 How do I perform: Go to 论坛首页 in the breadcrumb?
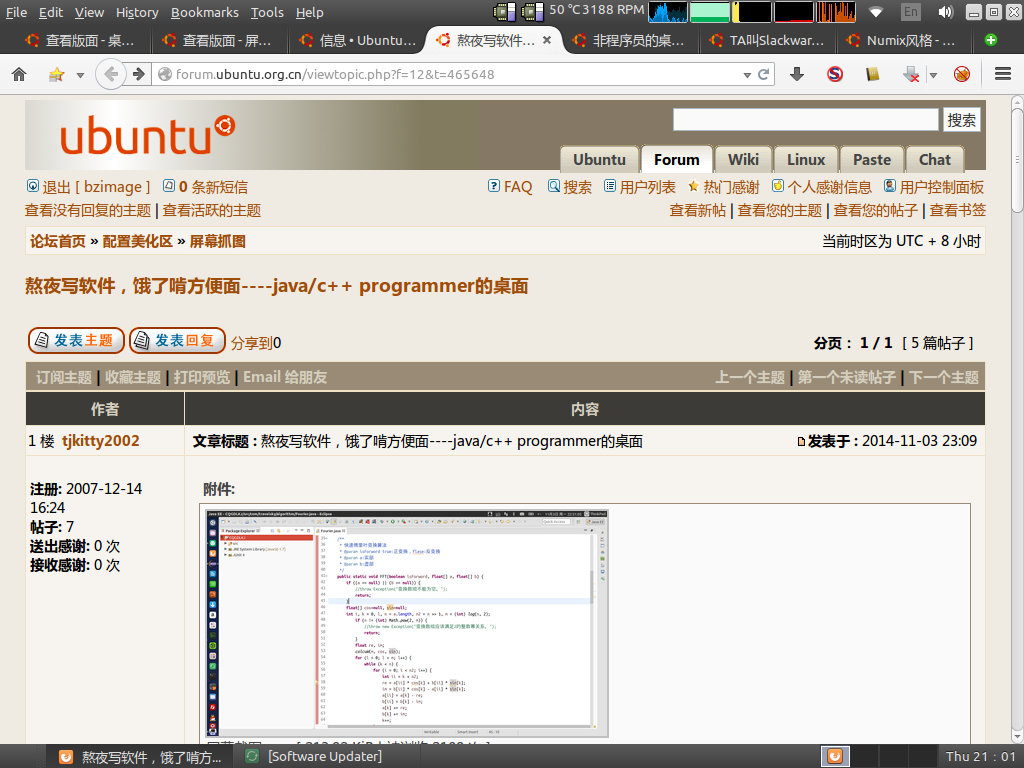pyautogui.click(x=58, y=241)
